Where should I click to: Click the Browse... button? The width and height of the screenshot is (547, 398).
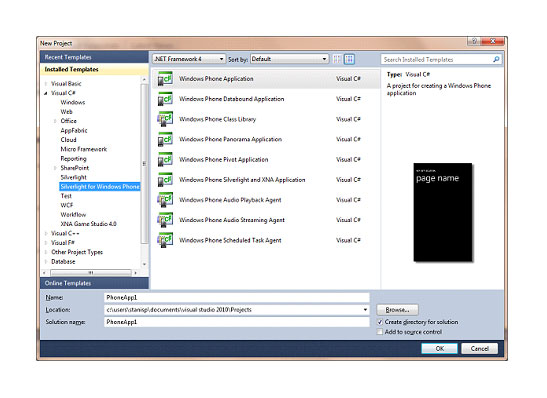pos(397,310)
